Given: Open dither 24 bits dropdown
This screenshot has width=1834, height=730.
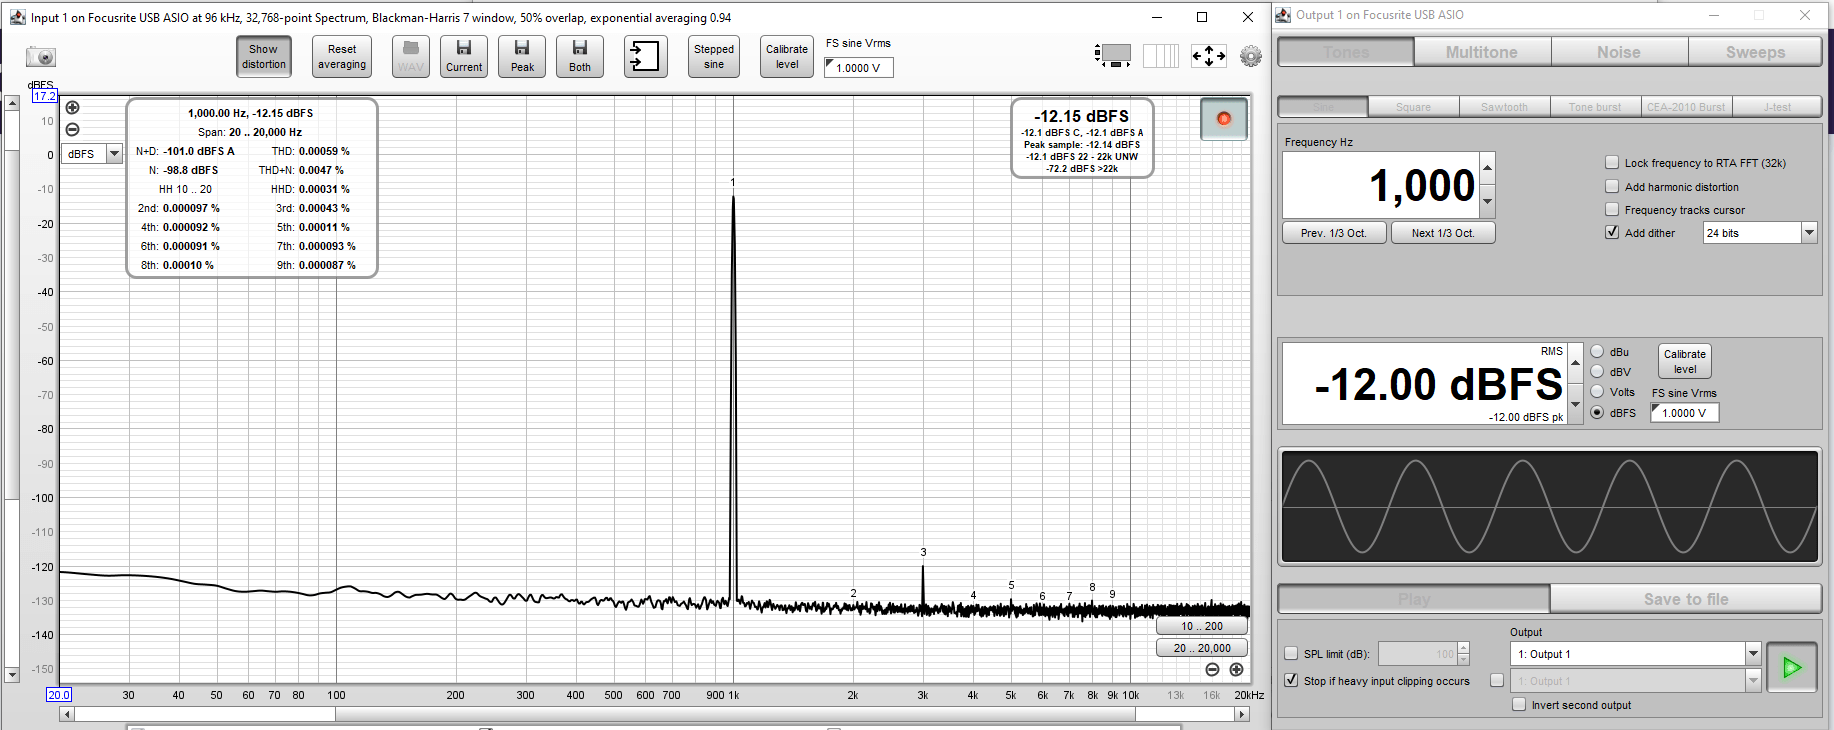Looking at the screenshot, I should [x=1809, y=233].
